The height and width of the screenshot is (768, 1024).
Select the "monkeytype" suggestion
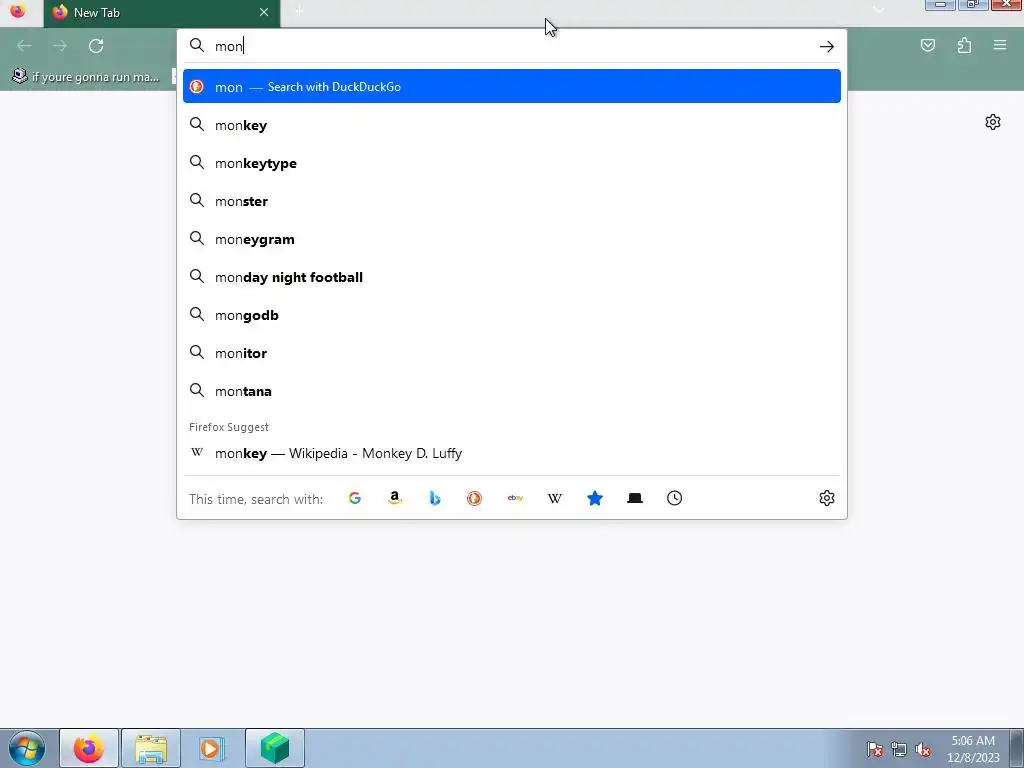(512, 163)
